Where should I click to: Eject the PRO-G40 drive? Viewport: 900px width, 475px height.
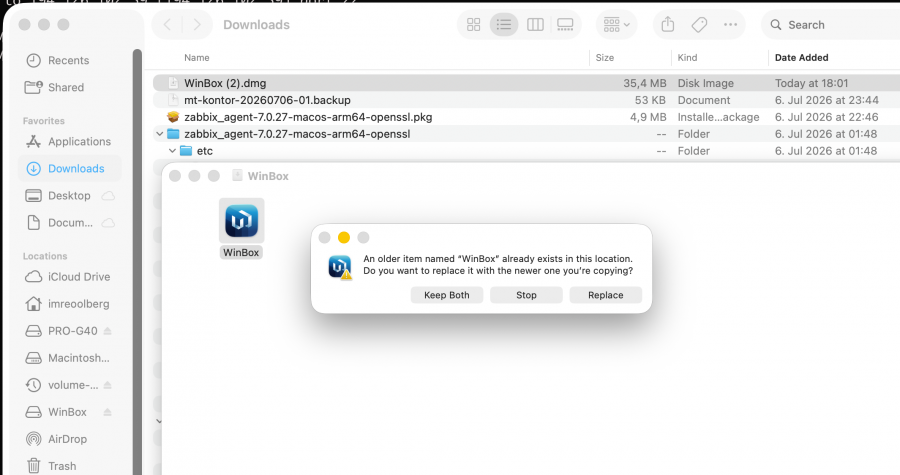pyautogui.click(x=107, y=331)
